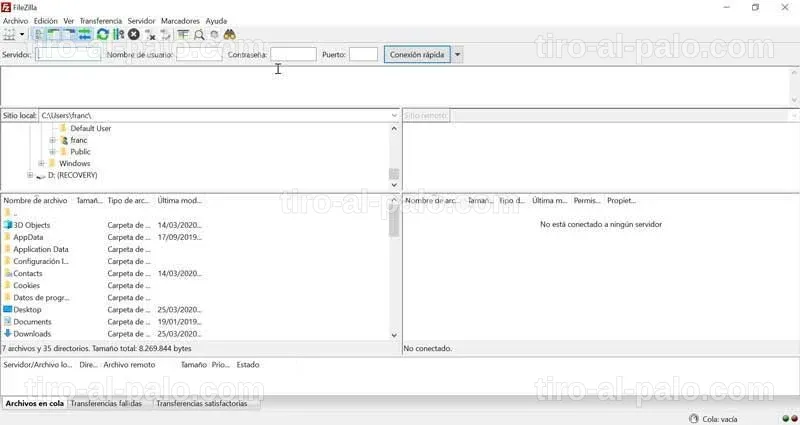
Task: Select D: (RECOVERY) drive in tree
Action: pyautogui.click(x=72, y=175)
